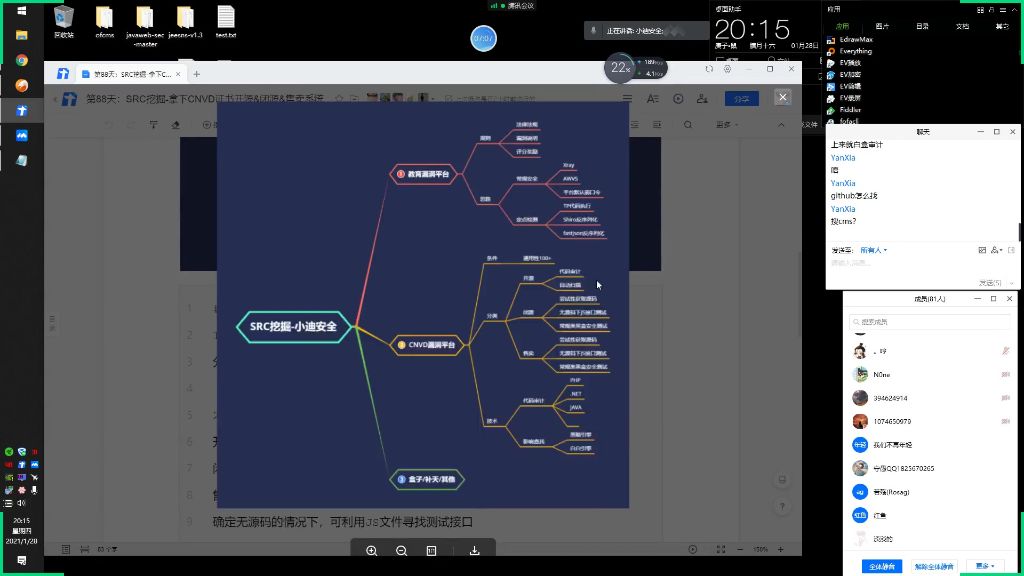The height and width of the screenshot is (576, 1024).
Task: Open chat permission dropdown icon
Action: tap(996, 250)
